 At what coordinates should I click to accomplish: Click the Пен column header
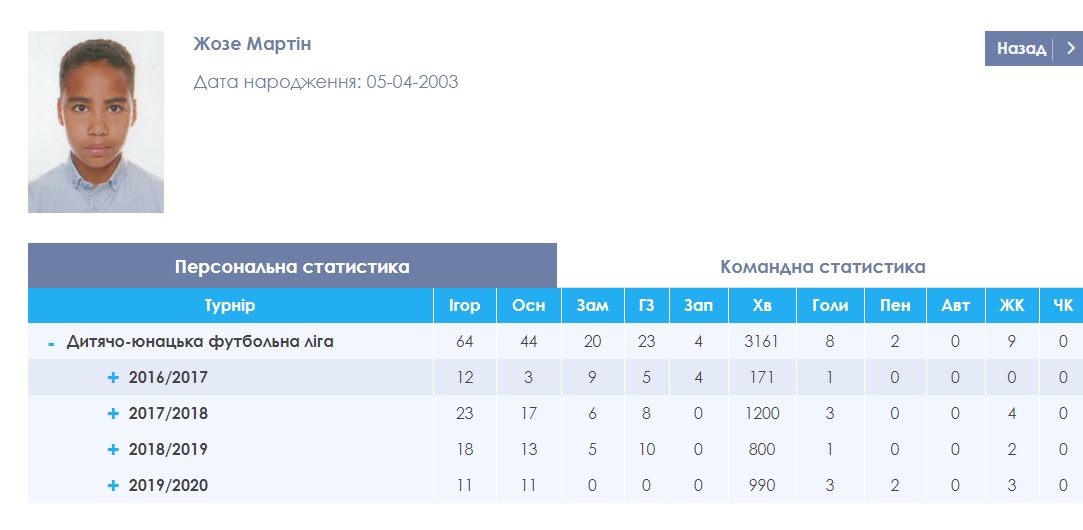(895, 306)
